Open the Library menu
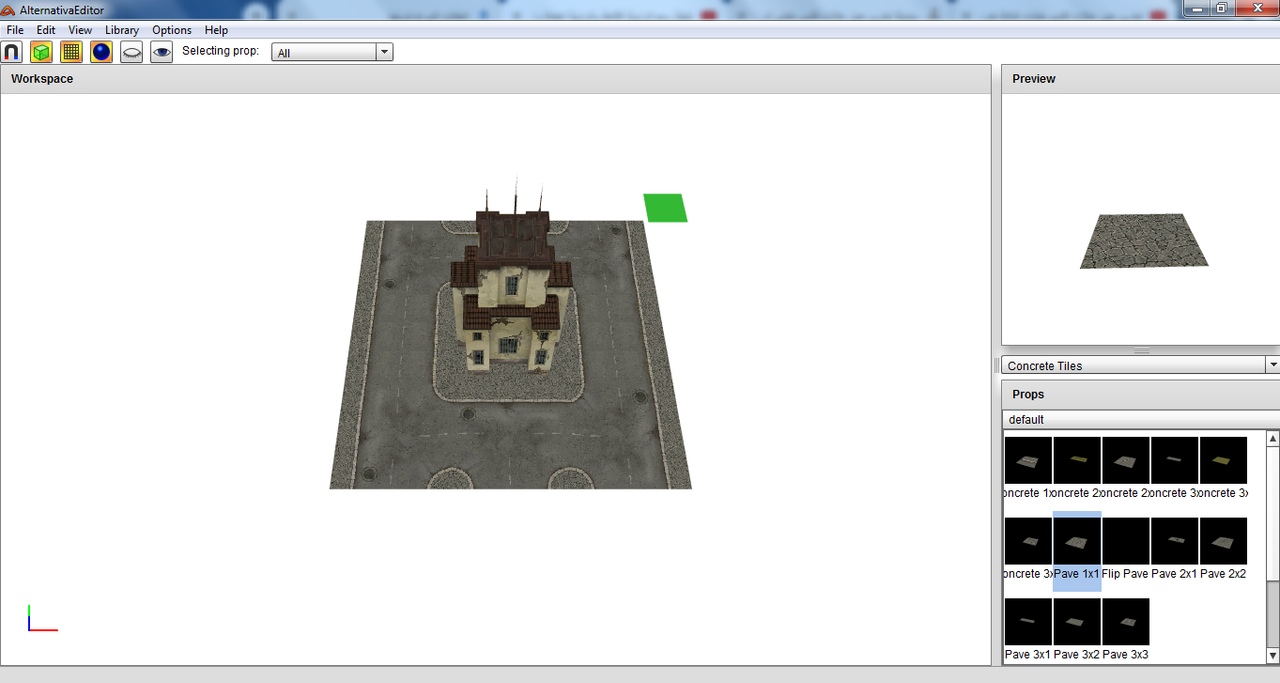The width and height of the screenshot is (1280, 683). 122,30
